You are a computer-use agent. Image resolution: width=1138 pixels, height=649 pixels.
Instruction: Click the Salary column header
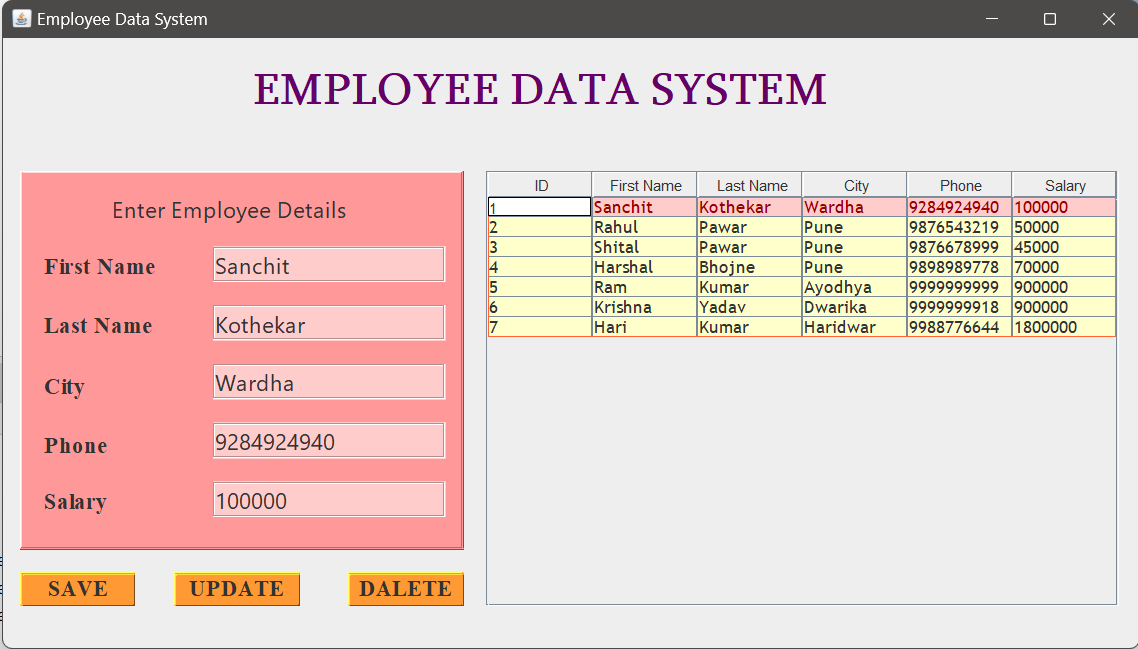(1063, 184)
